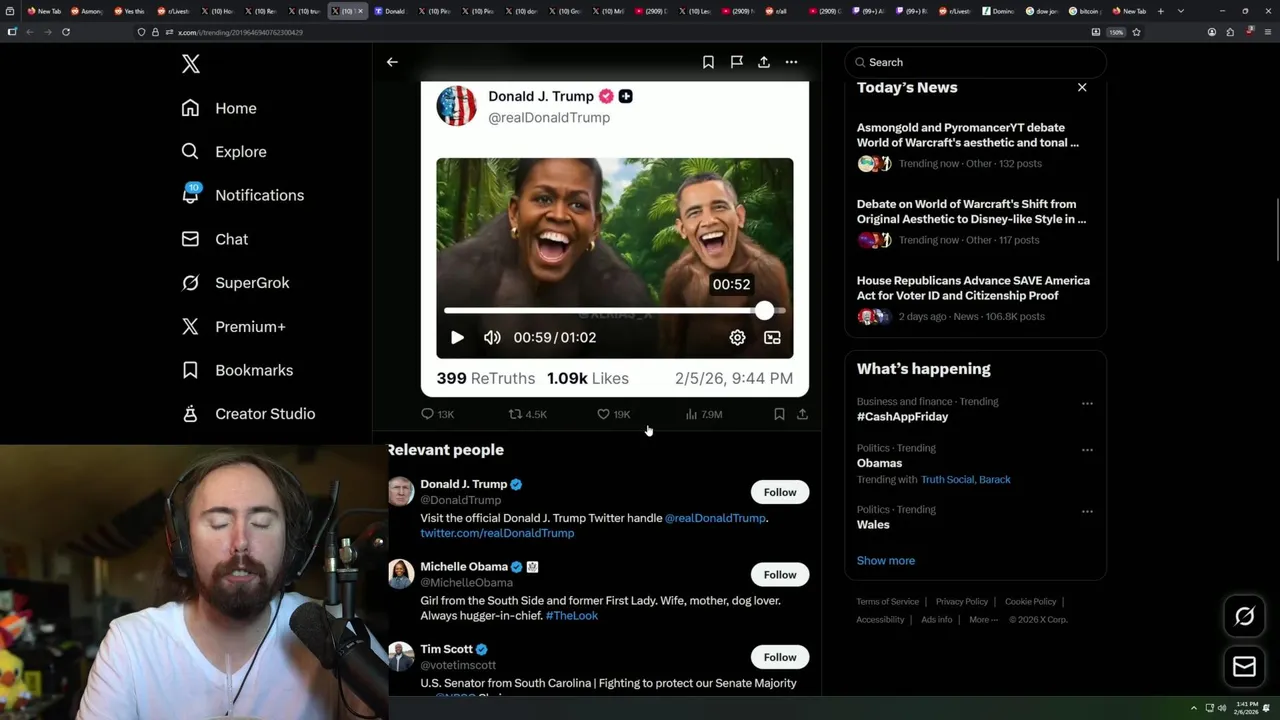The width and height of the screenshot is (1280, 720).
Task: Show hidden system tray icons
Action: 1193,708
